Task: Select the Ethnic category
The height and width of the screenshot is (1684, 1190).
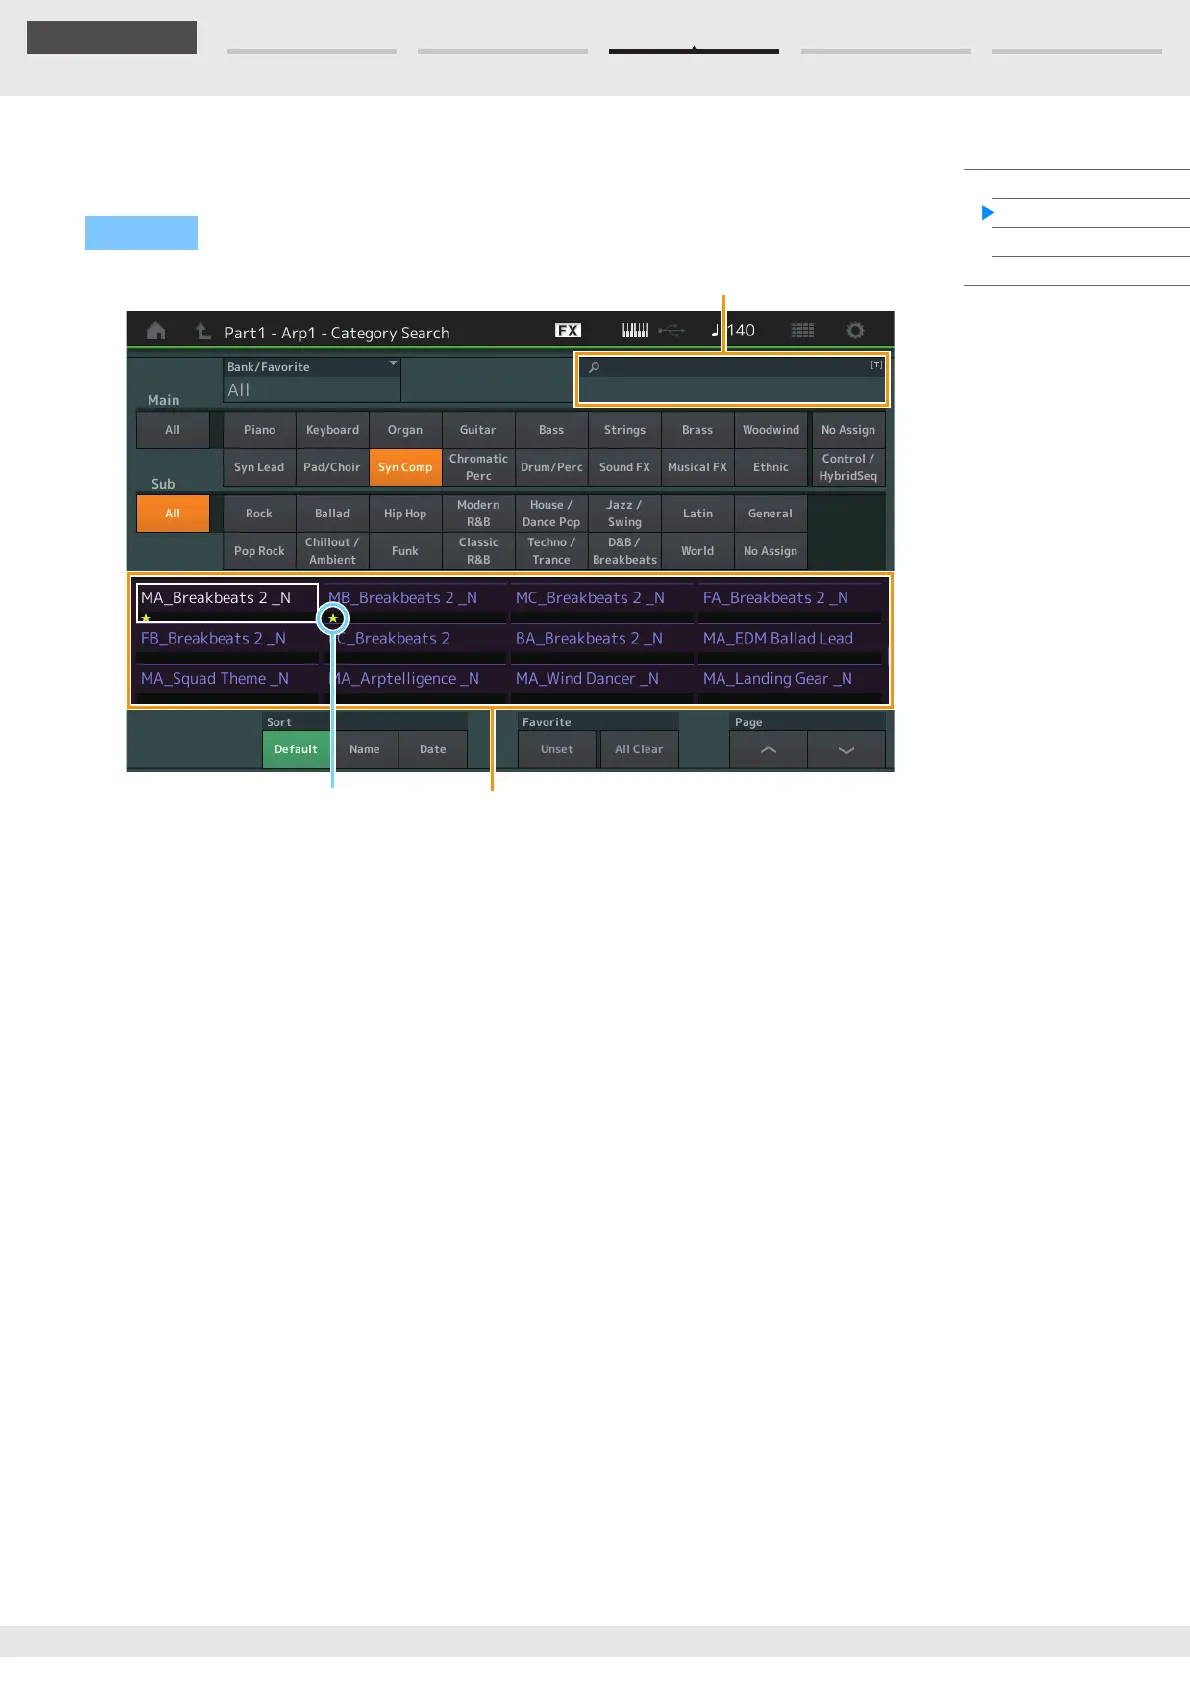Action: click(x=771, y=467)
